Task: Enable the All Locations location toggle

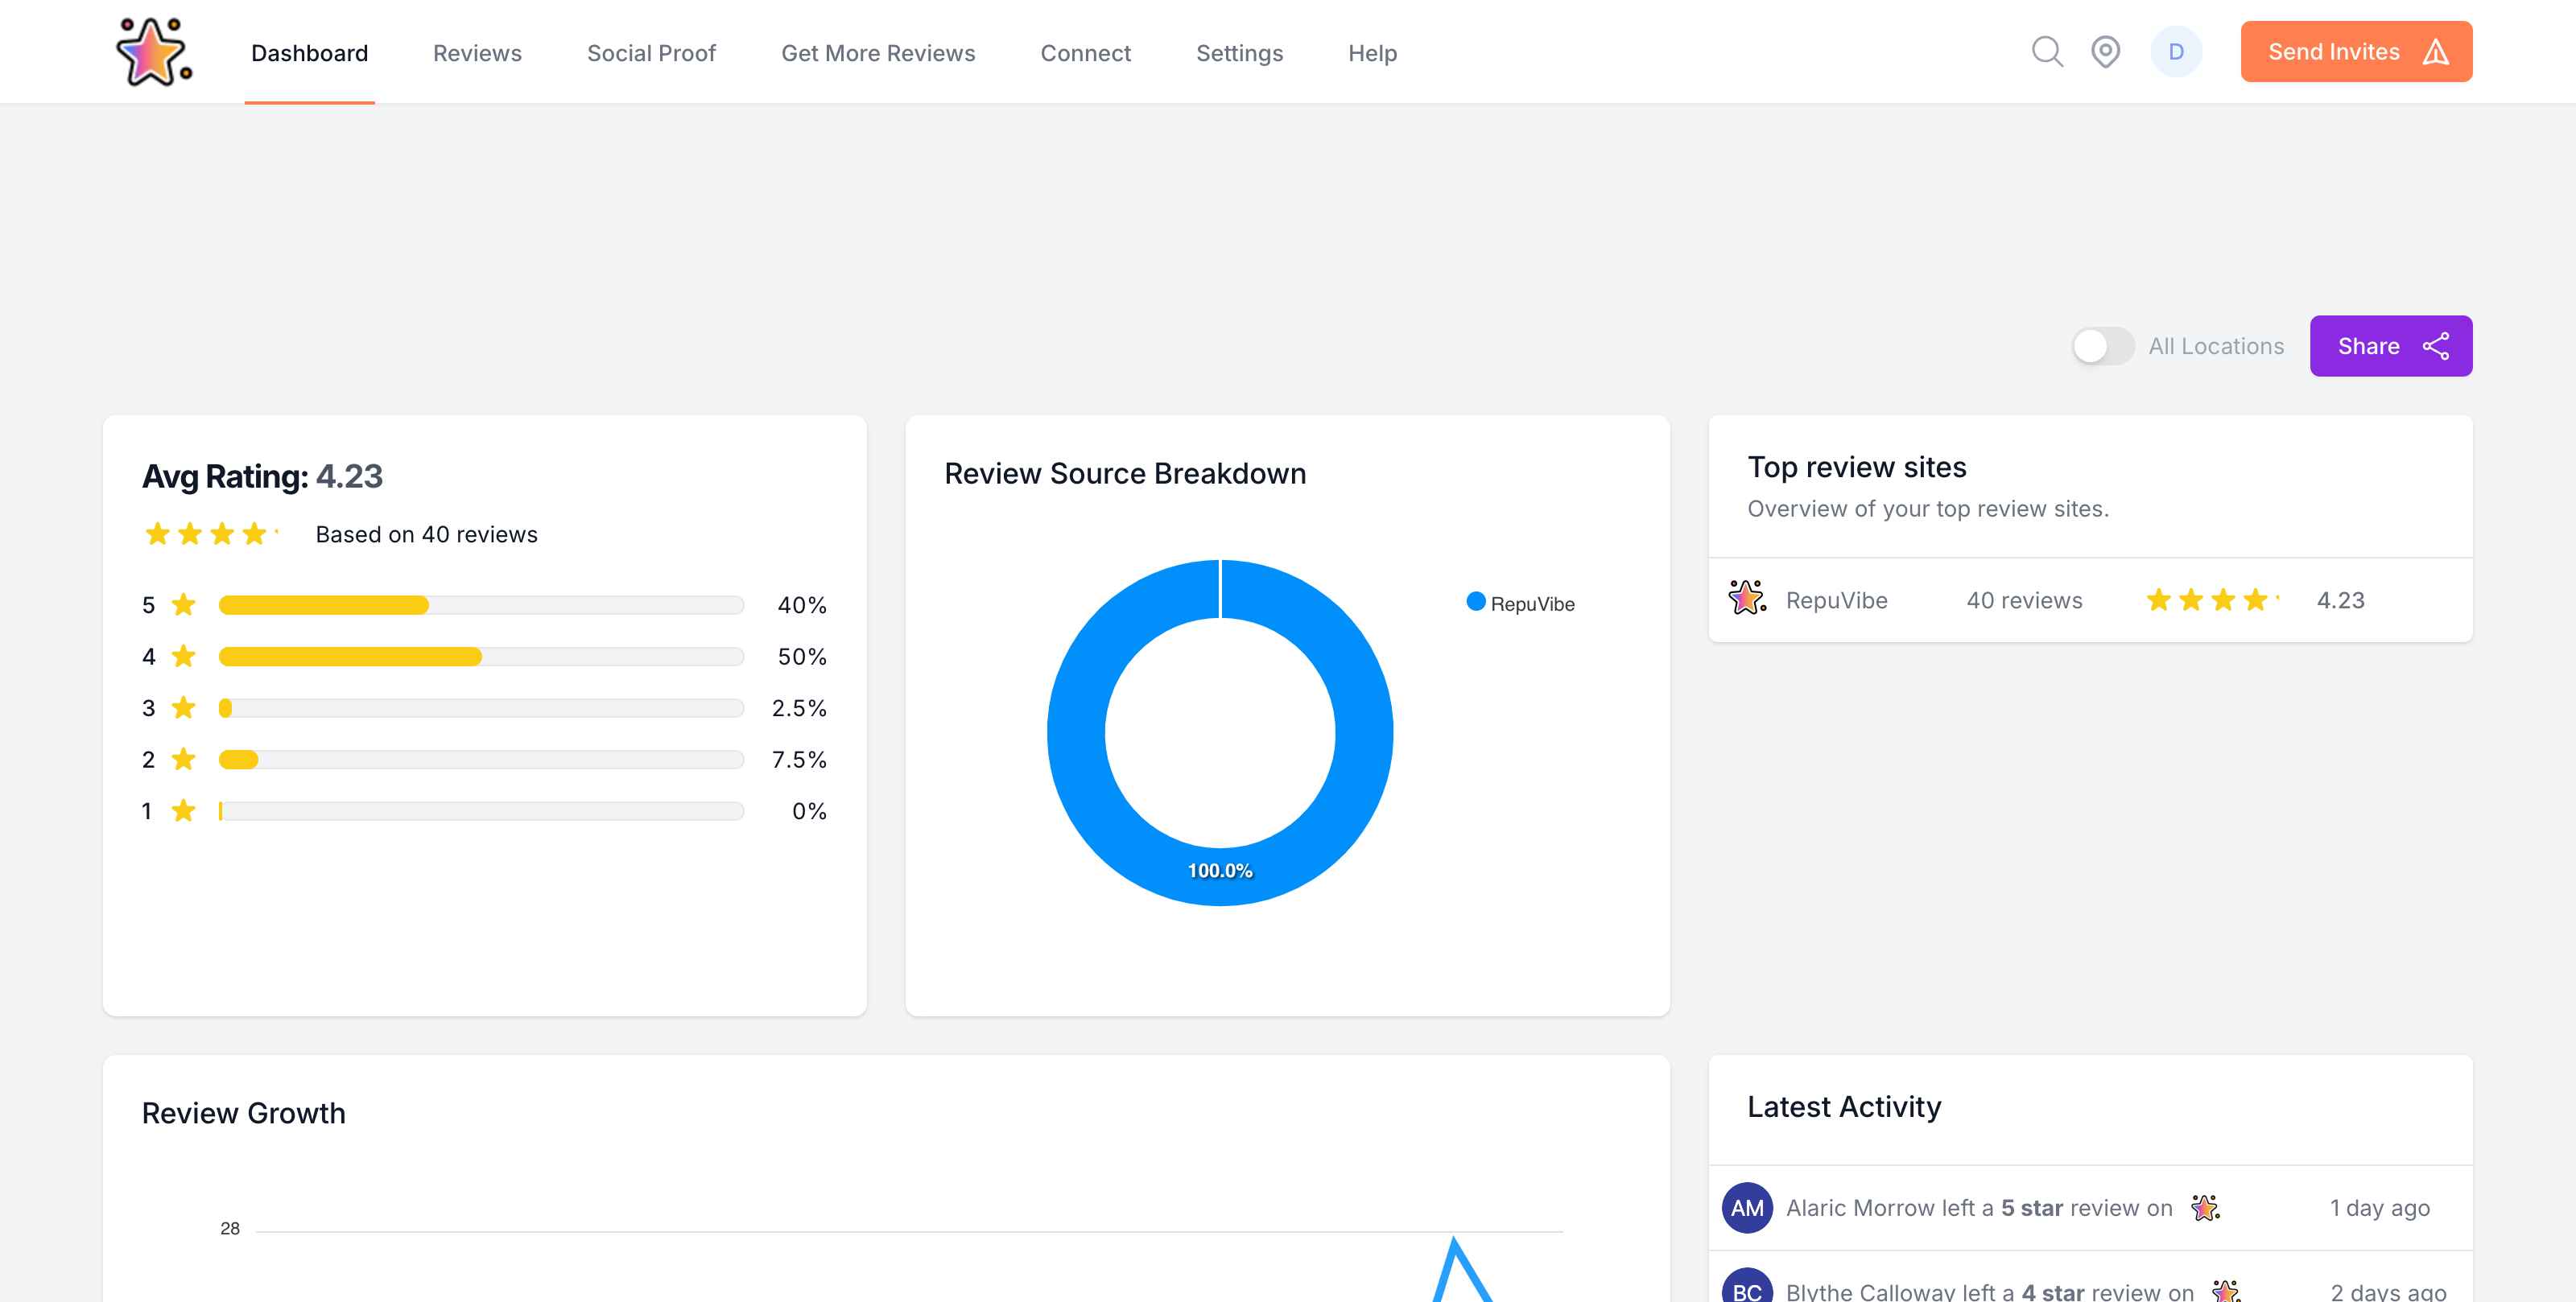Action: 2103,344
